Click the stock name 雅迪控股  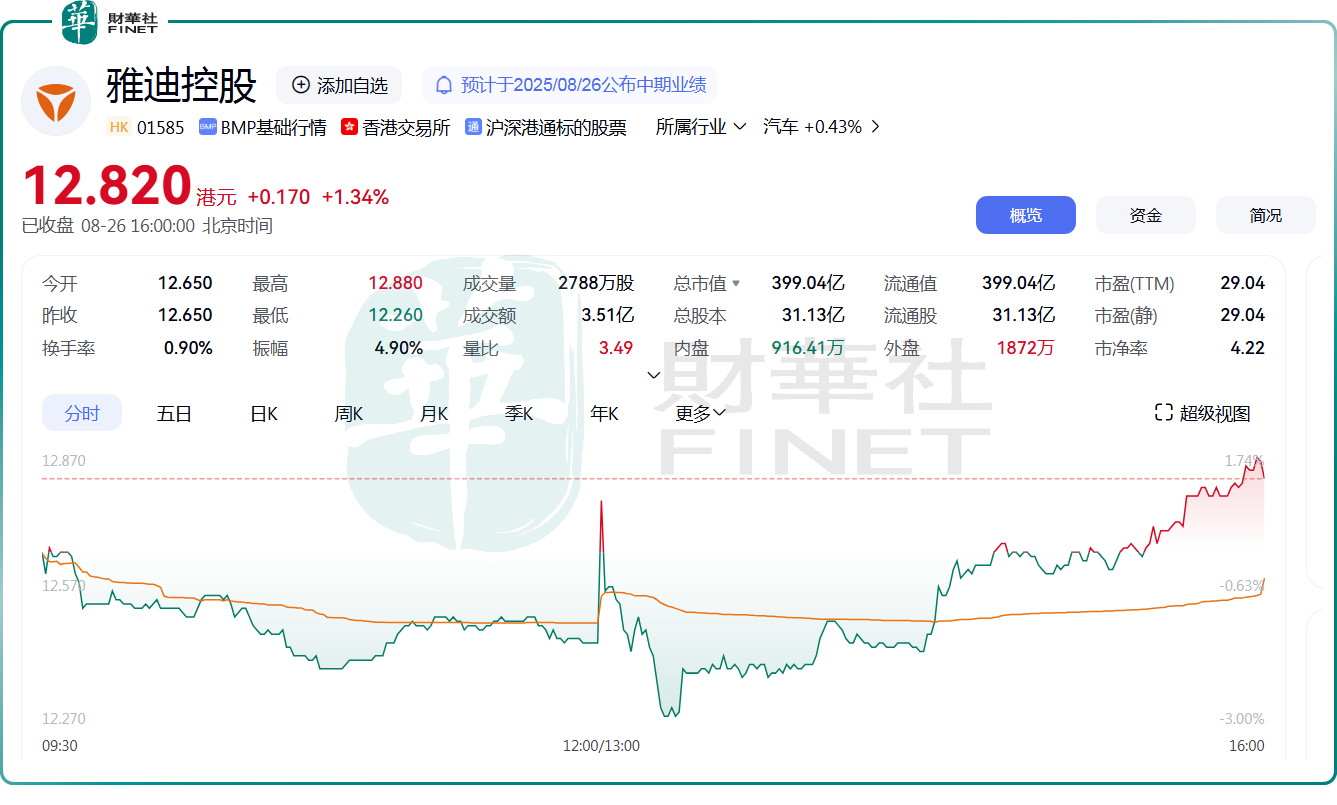coord(182,85)
